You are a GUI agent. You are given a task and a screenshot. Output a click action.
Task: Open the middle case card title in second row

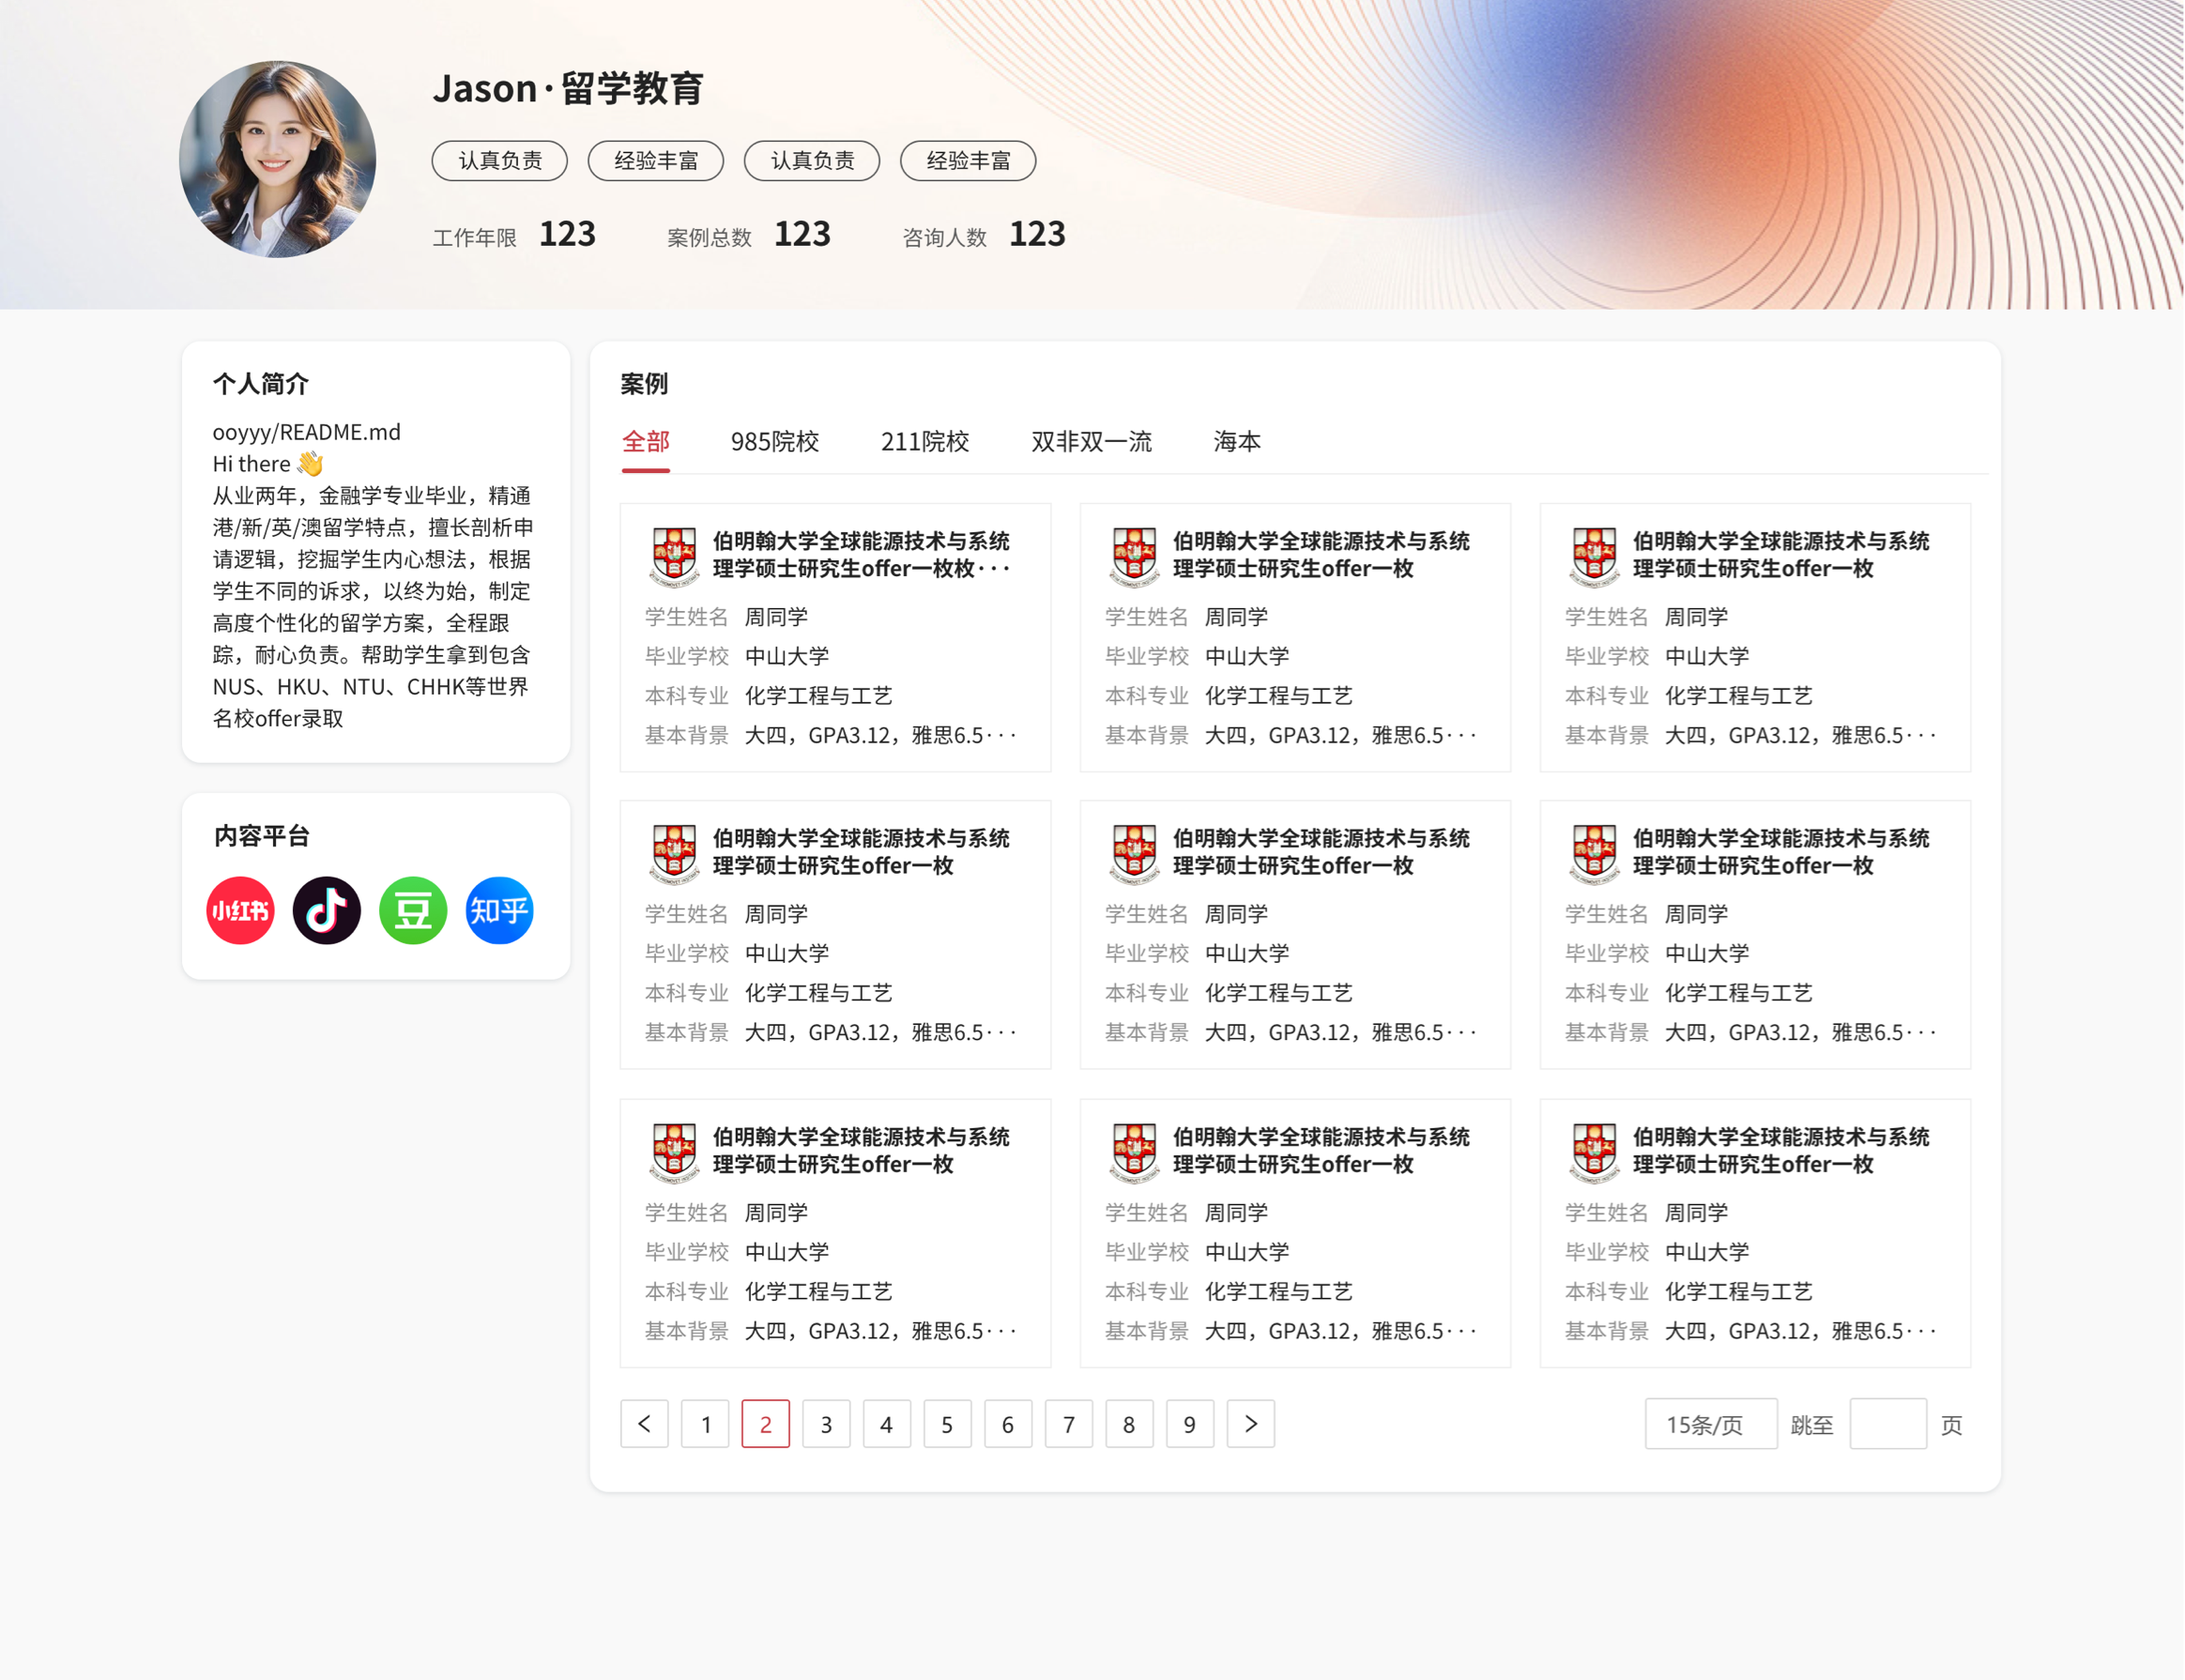(x=1320, y=852)
